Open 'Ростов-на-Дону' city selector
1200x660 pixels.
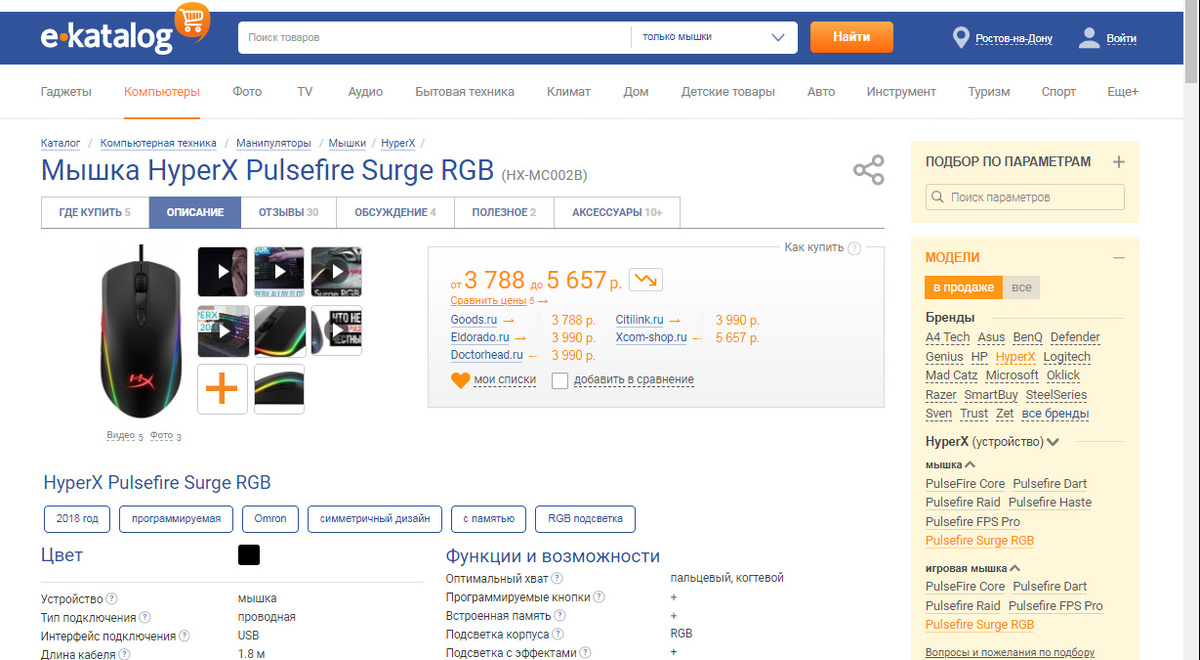(1015, 39)
